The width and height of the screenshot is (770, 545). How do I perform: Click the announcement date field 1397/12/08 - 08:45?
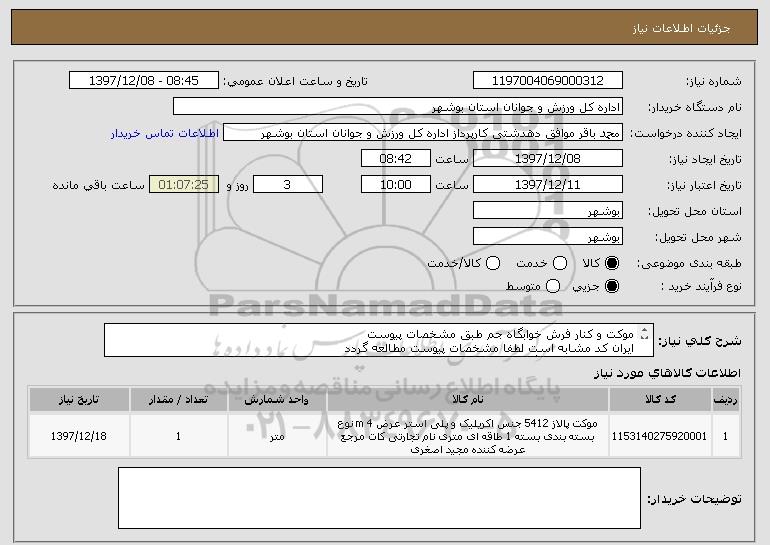pos(144,81)
